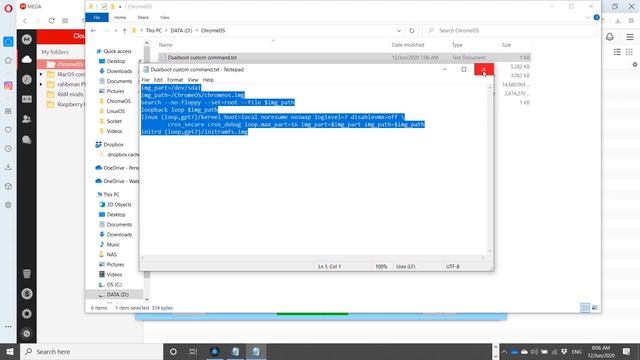Open Notepad's Format menu

click(x=175, y=80)
